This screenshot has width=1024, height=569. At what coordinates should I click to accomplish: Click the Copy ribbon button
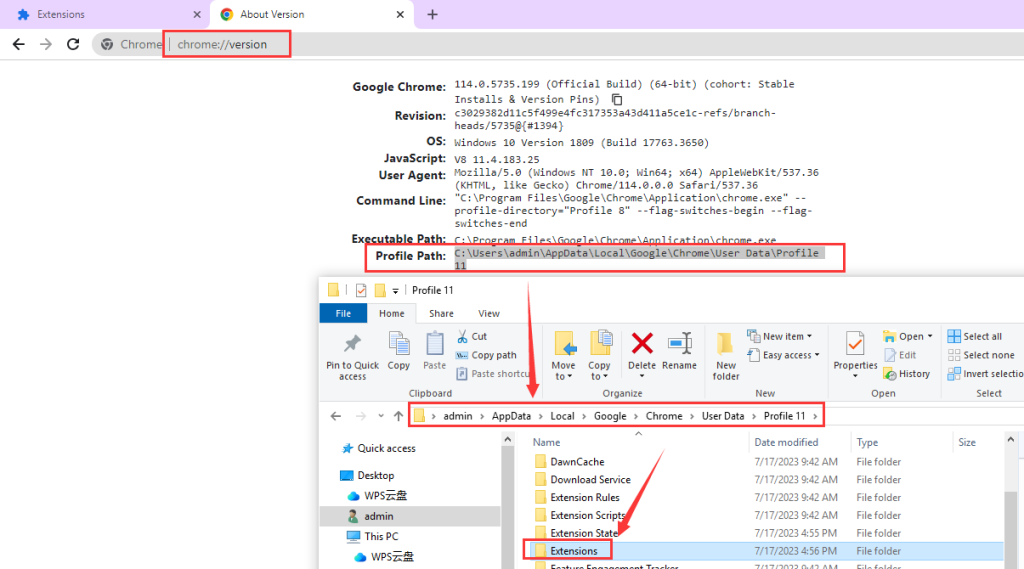pyautogui.click(x=398, y=351)
